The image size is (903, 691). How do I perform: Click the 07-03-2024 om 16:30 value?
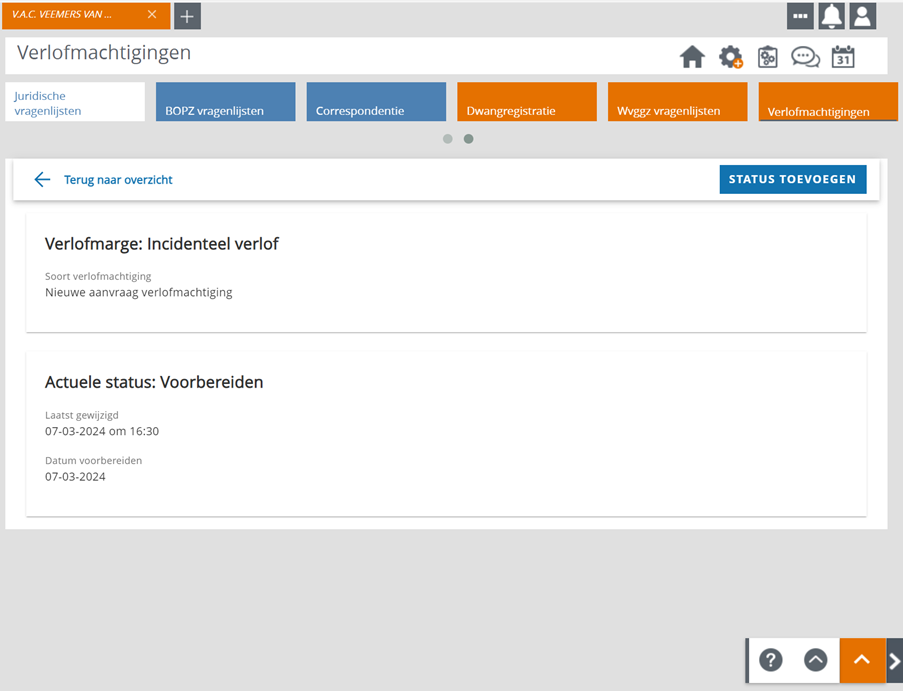pyautogui.click(x=102, y=431)
